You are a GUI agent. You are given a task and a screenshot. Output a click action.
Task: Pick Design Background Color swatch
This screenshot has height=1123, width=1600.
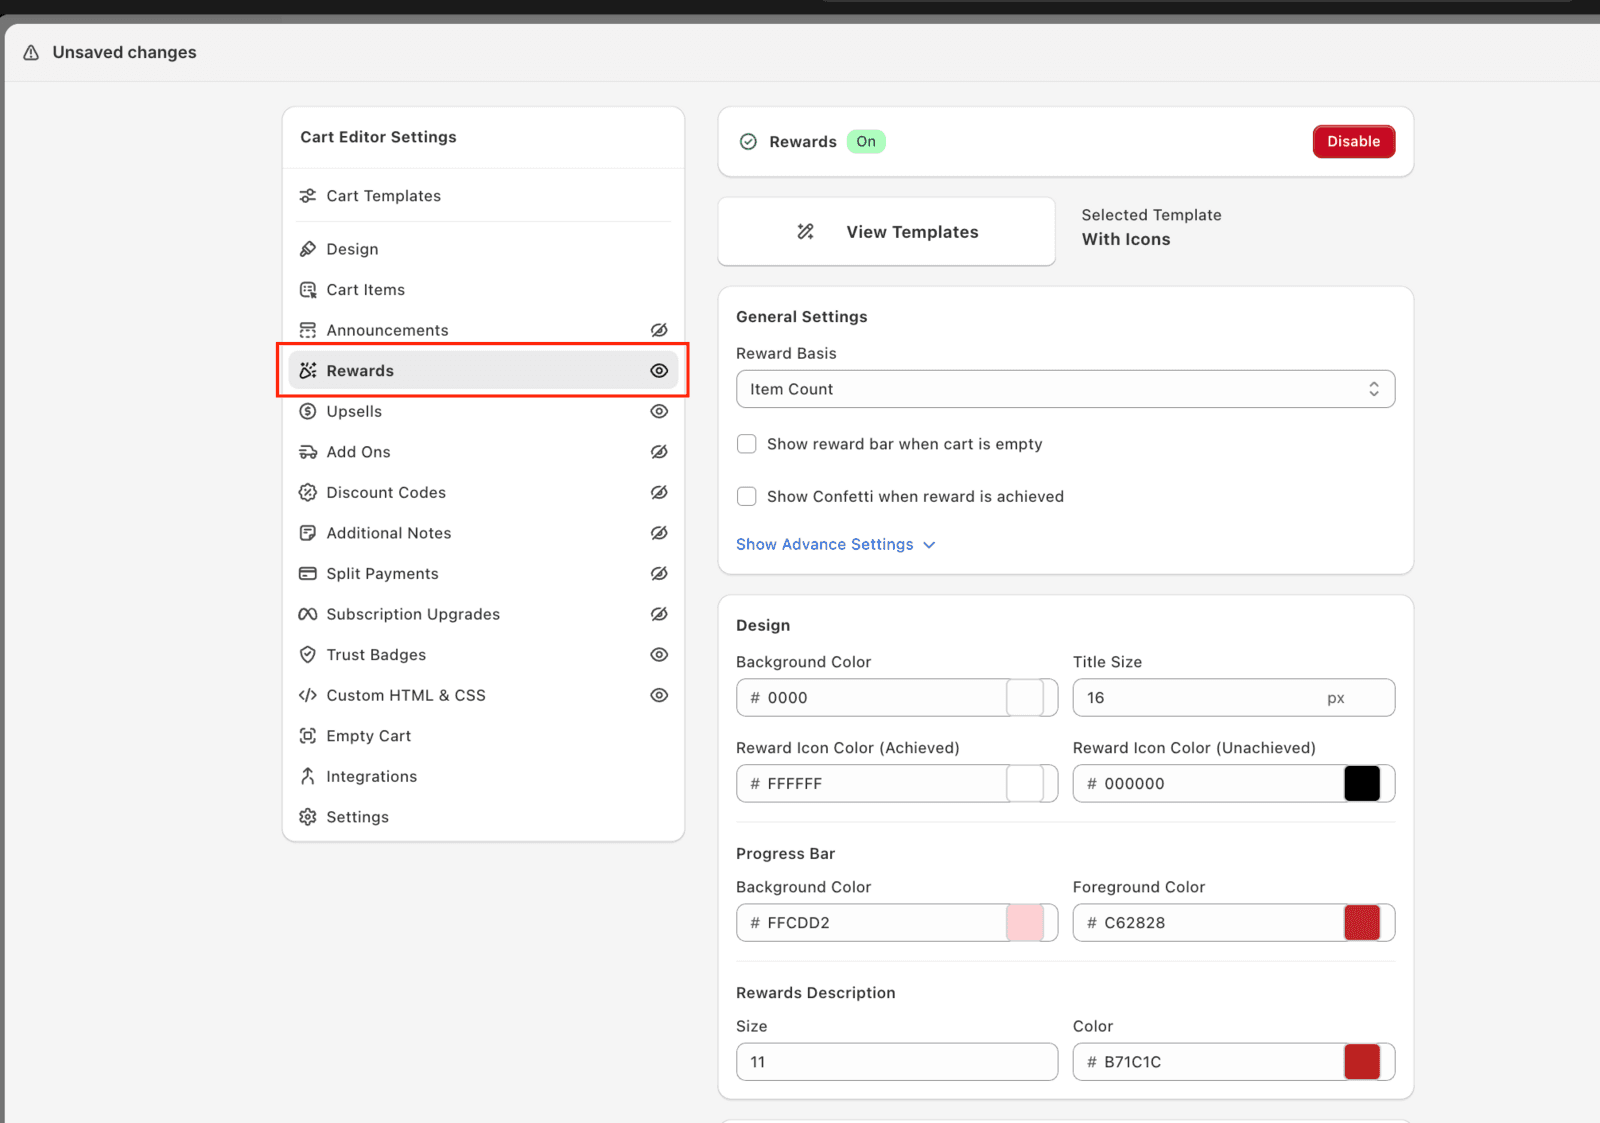coord(1025,698)
